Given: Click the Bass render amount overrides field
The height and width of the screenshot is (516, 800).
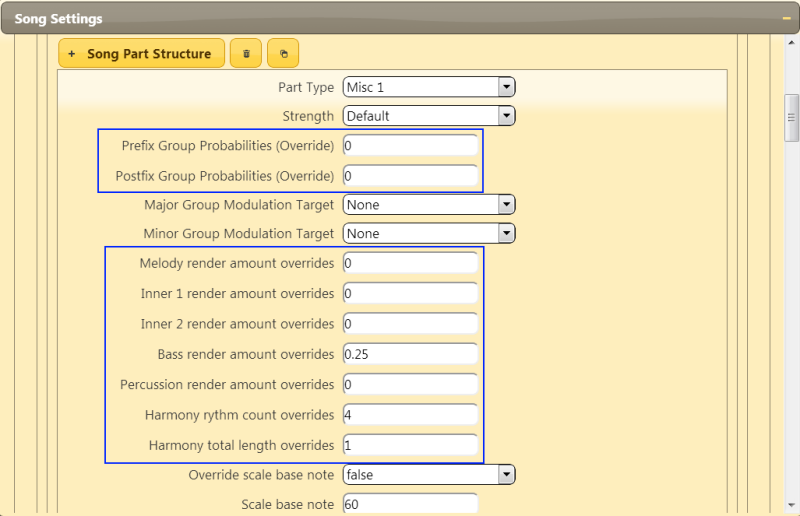Looking at the screenshot, I should point(411,354).
